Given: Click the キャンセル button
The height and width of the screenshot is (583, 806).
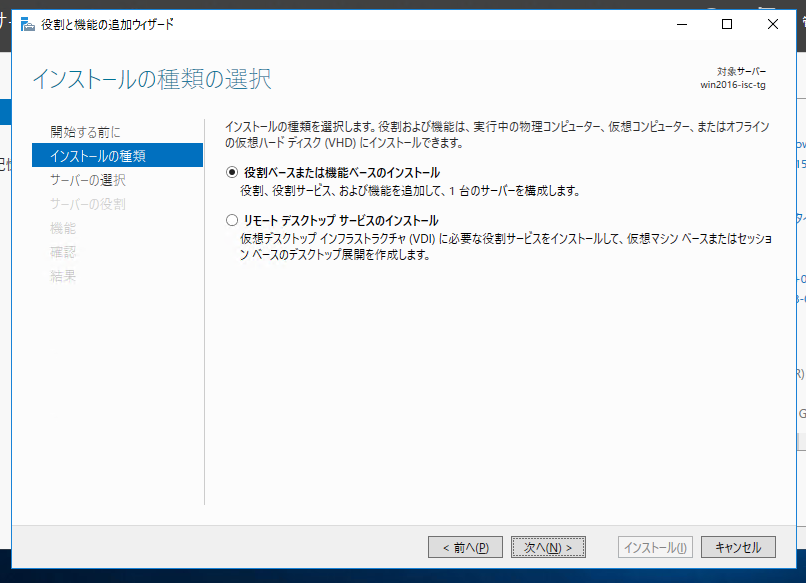Looking at the screenshot, I should (738, 548).
